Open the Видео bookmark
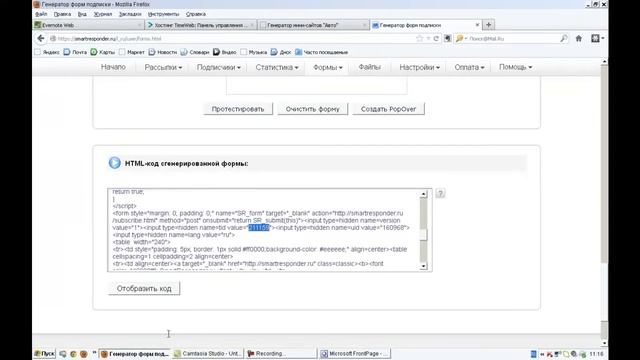640x360 pixels. [x=224, y=52]
